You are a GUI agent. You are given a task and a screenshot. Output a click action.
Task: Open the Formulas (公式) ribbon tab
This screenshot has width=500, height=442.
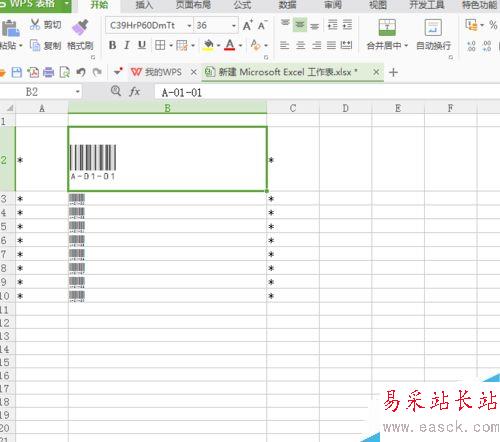point(242,5)
